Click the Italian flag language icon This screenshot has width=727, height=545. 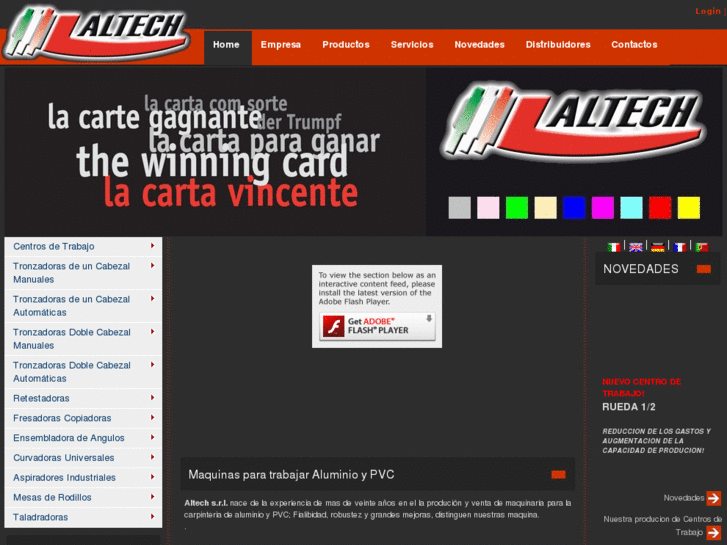(613, 247)
